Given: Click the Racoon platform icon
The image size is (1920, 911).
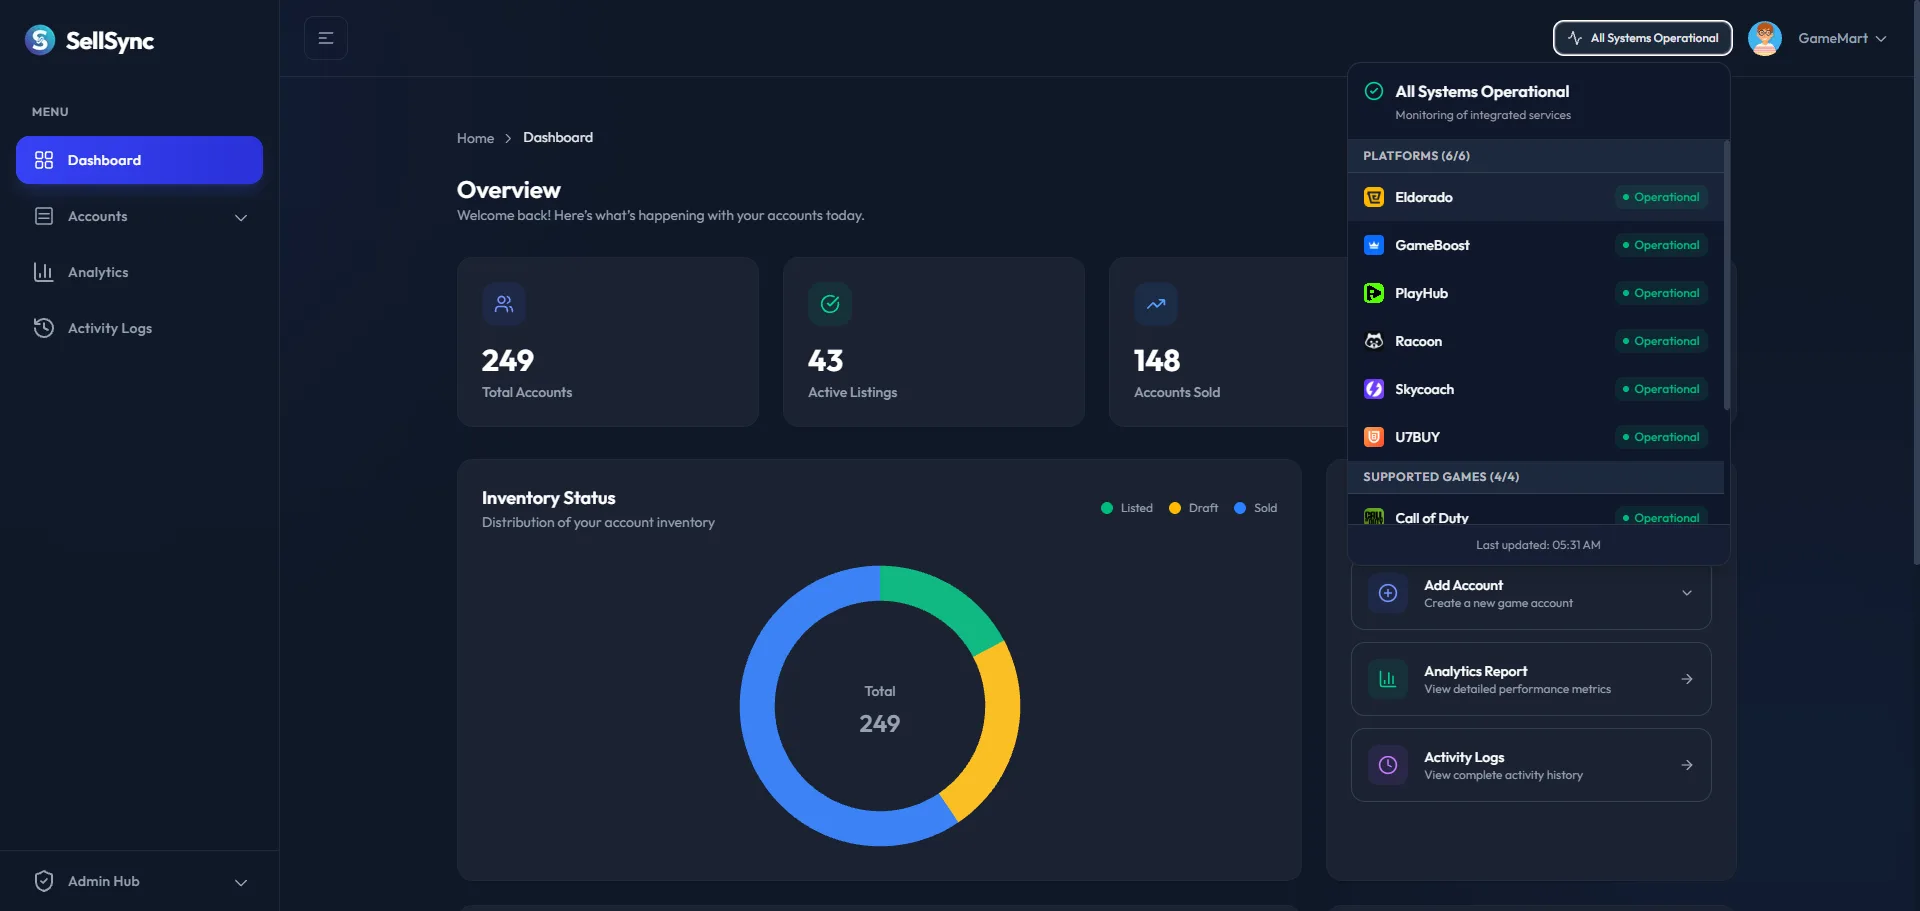Looking at the screenshot, I should (x=1374, y=341).
